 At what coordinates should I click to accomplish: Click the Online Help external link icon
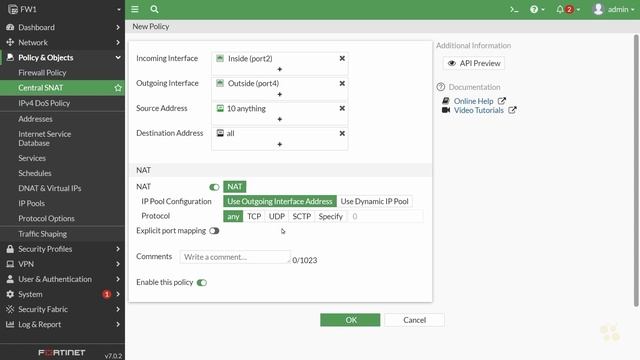point(502,100)
